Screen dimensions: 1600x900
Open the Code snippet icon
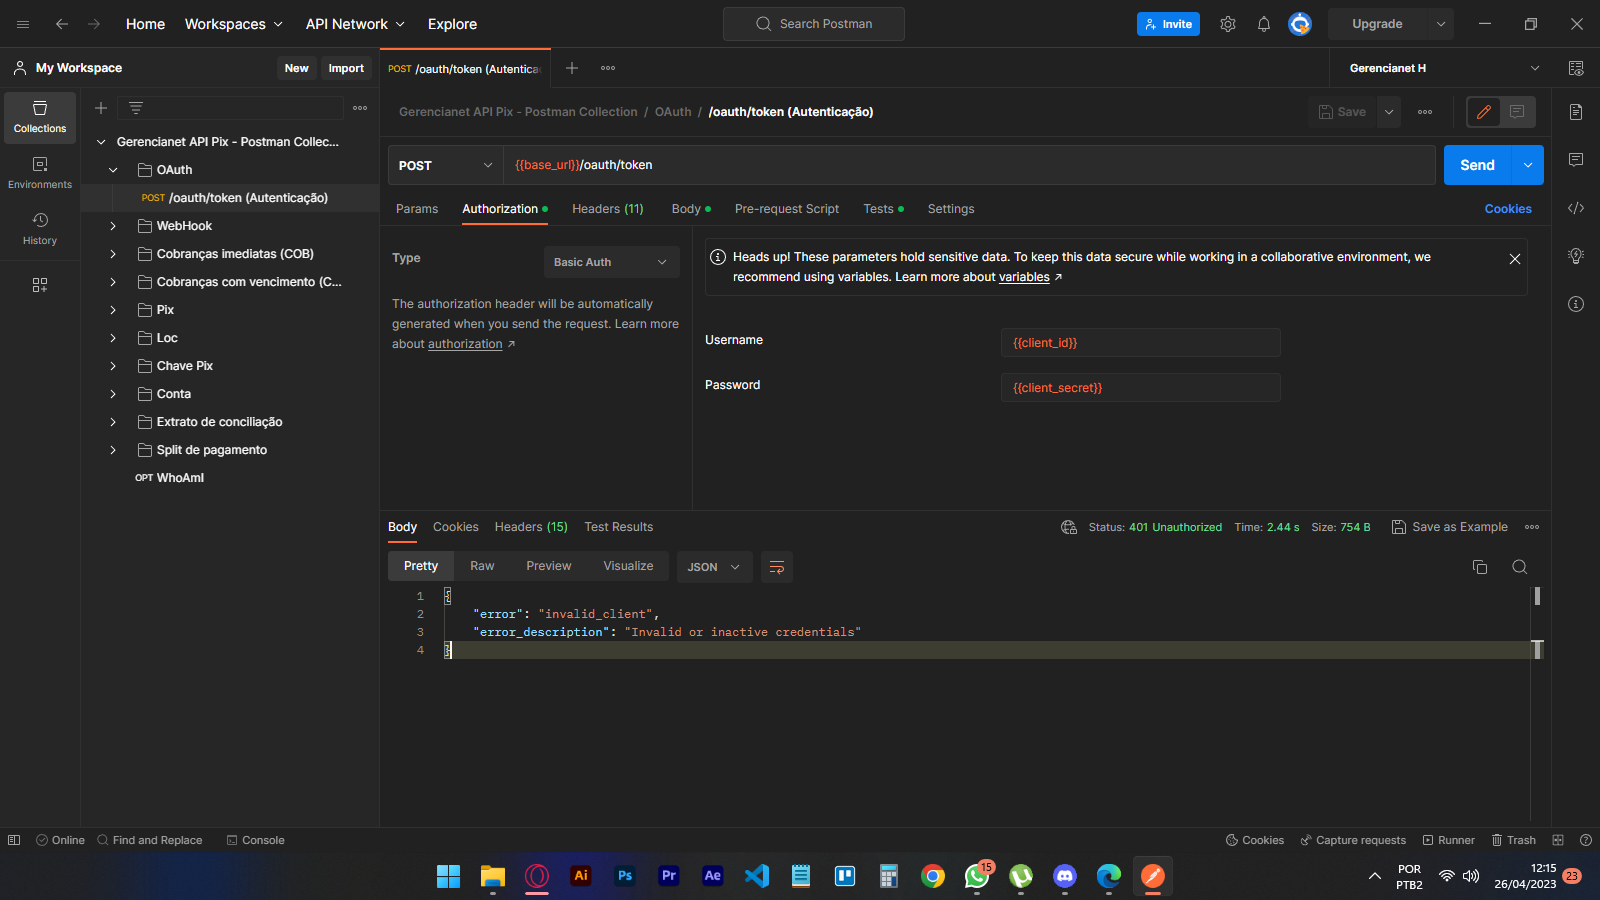click(x=1576, y=208)
